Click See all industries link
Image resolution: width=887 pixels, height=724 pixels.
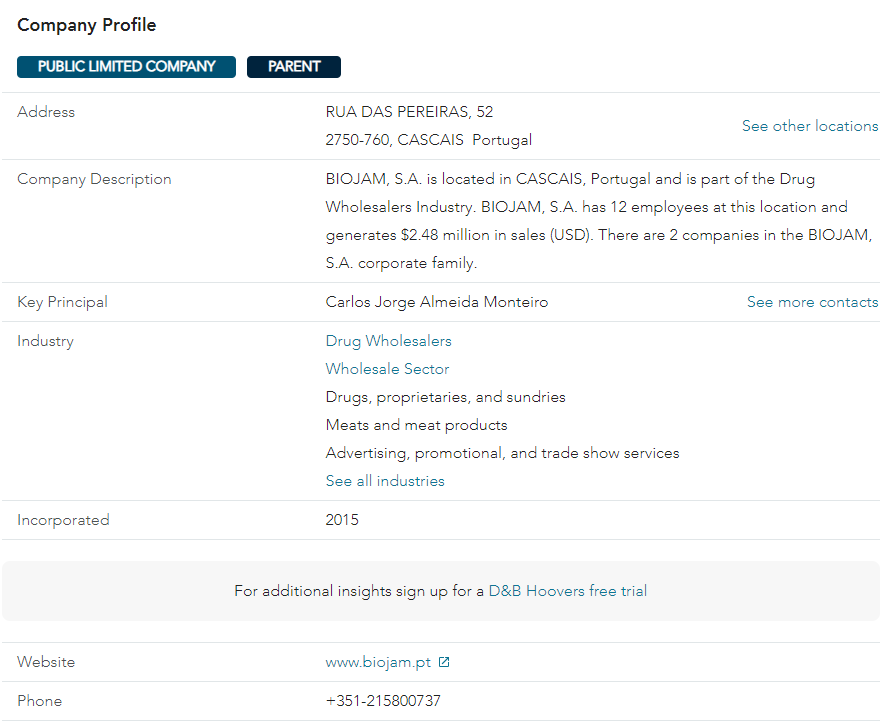385,481
